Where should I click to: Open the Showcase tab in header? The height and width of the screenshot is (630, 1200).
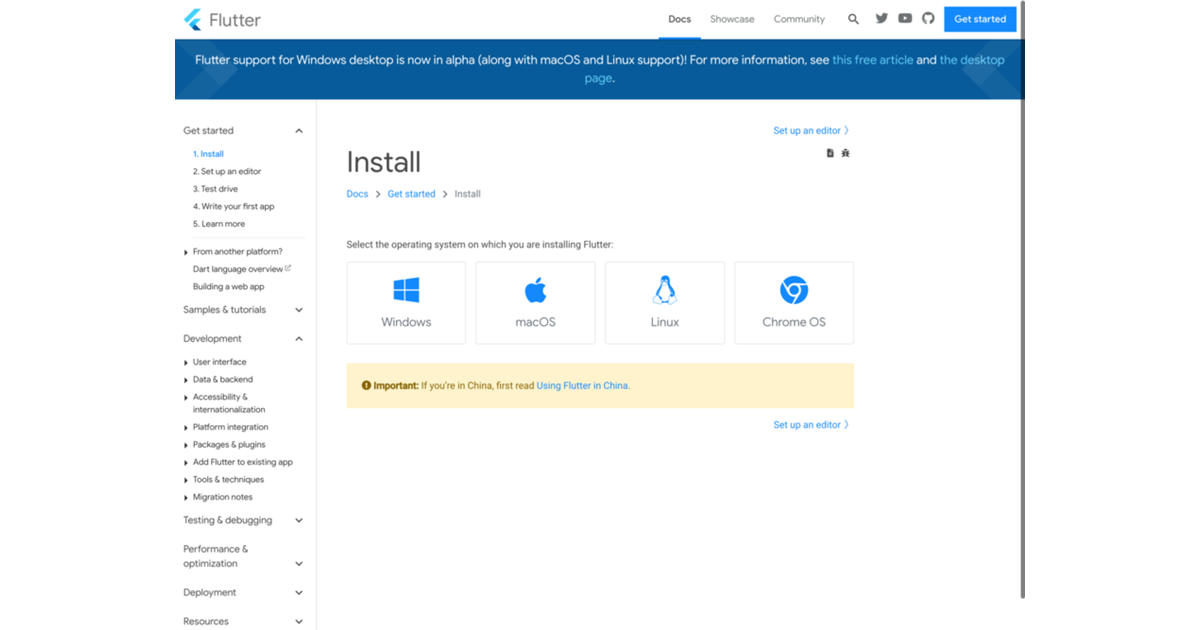tap(732, 19)
